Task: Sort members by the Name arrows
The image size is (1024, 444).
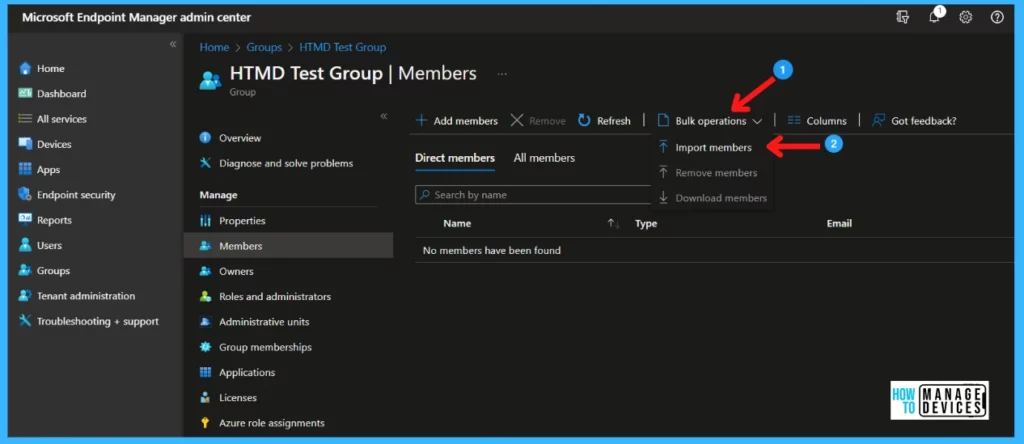Action: (613, 223)
